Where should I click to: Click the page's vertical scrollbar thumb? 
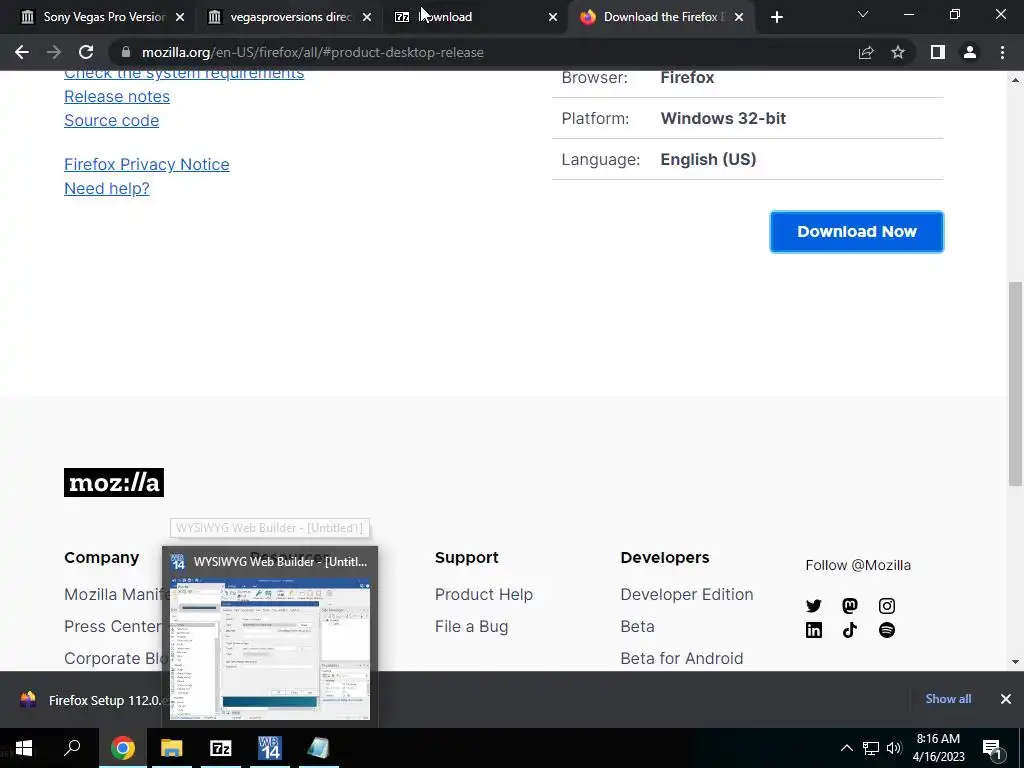(1015, 383)
